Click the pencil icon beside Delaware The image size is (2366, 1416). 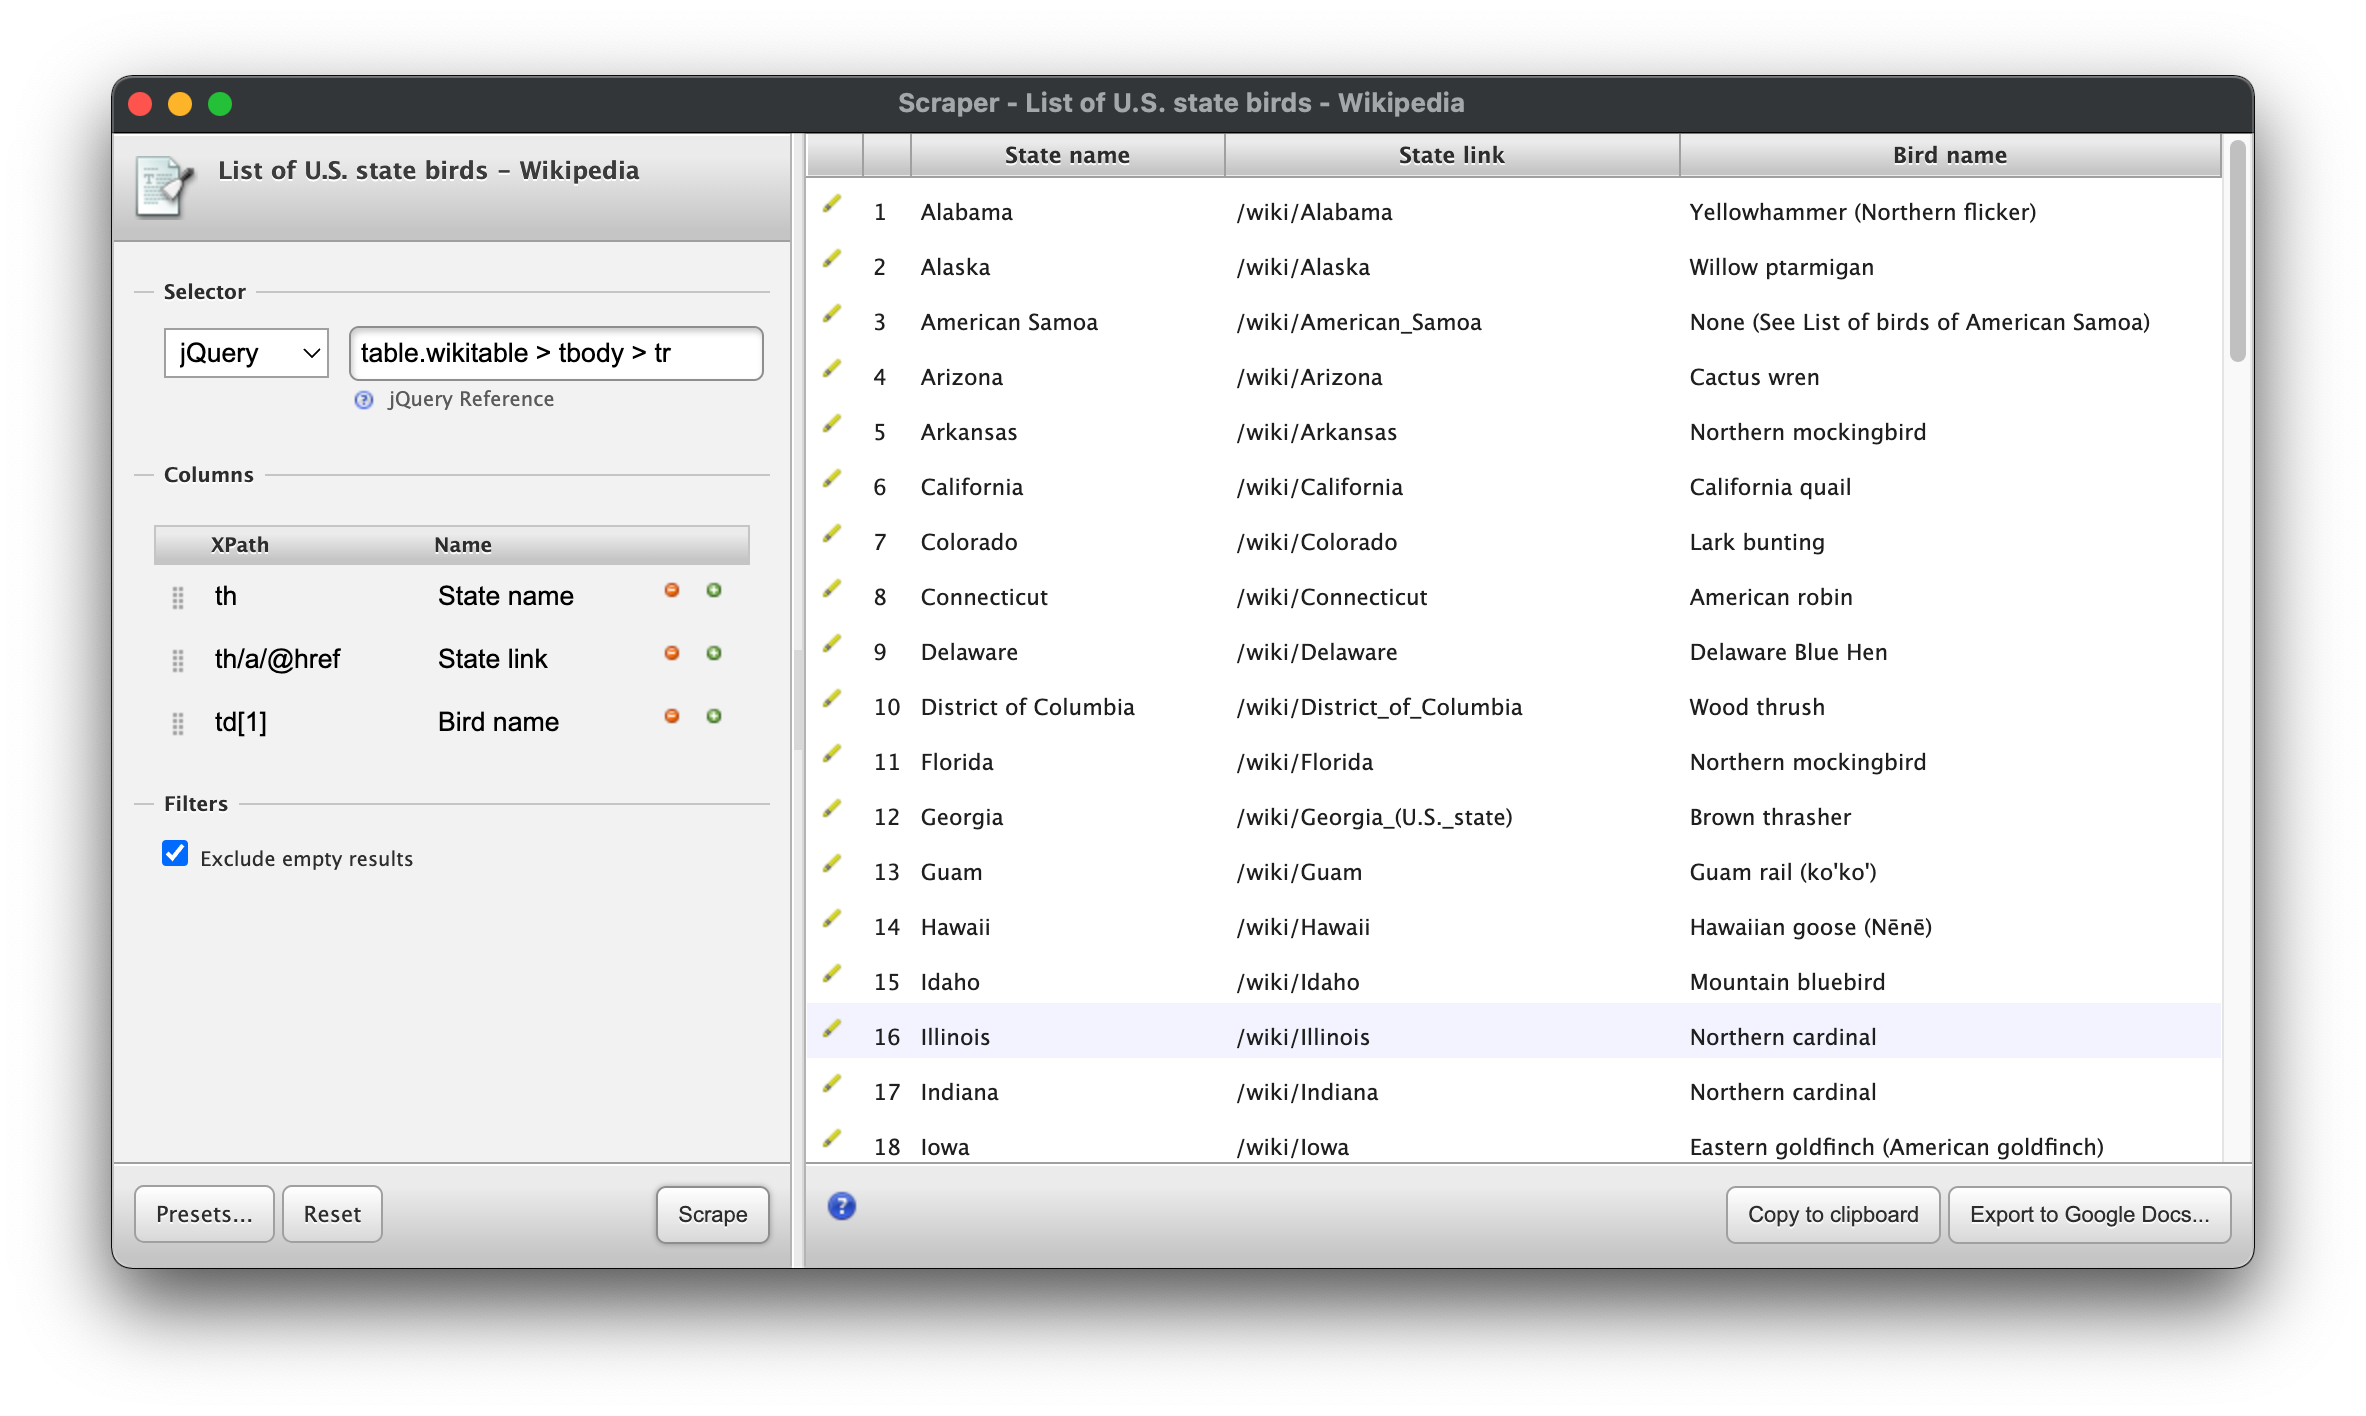(832, 644)
